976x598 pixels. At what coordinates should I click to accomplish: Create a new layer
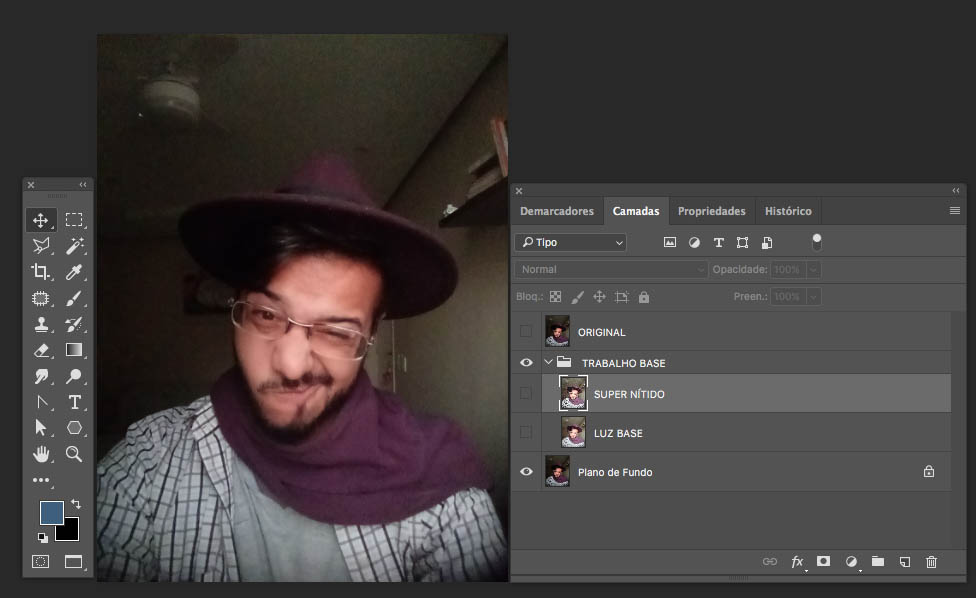[x=904, y=562]
